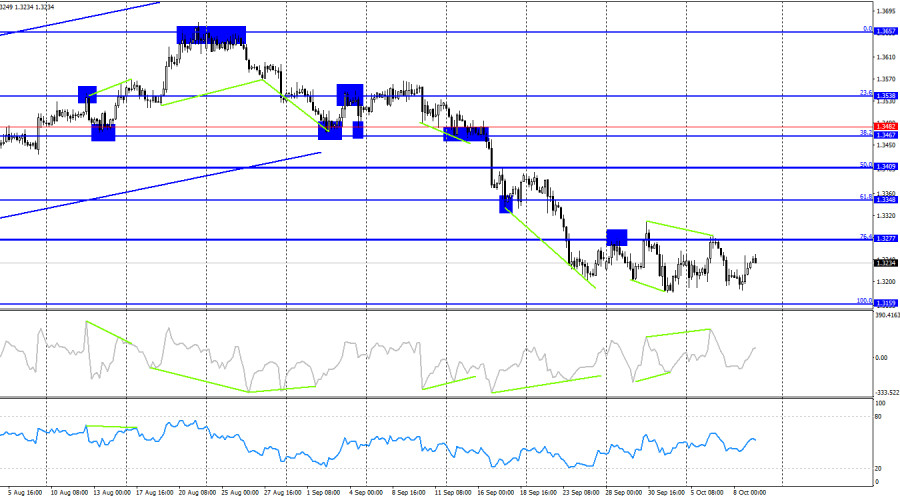Click the 1.3159 blue price tag

[x=886, y=303]
